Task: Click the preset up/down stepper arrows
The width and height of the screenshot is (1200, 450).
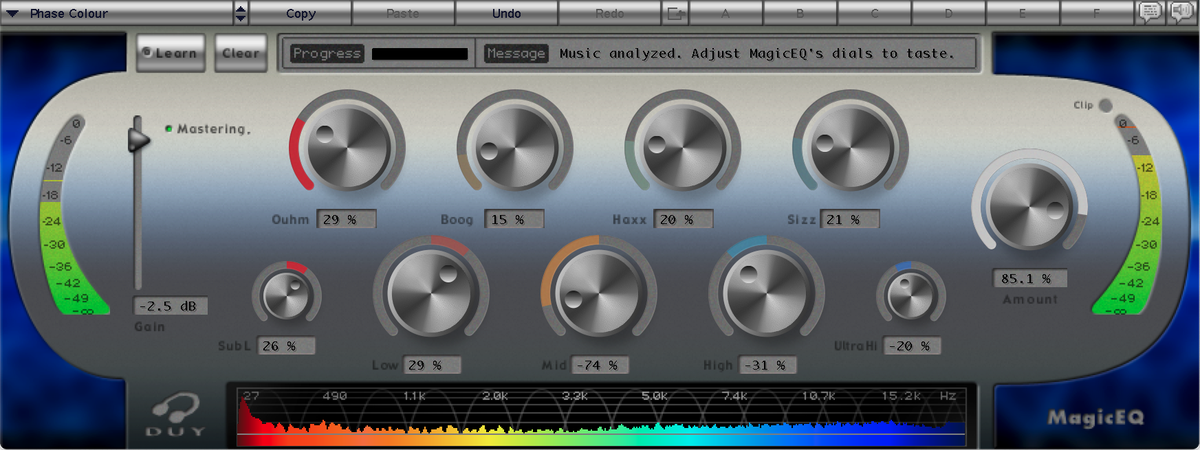Action: tap(240, 14)
